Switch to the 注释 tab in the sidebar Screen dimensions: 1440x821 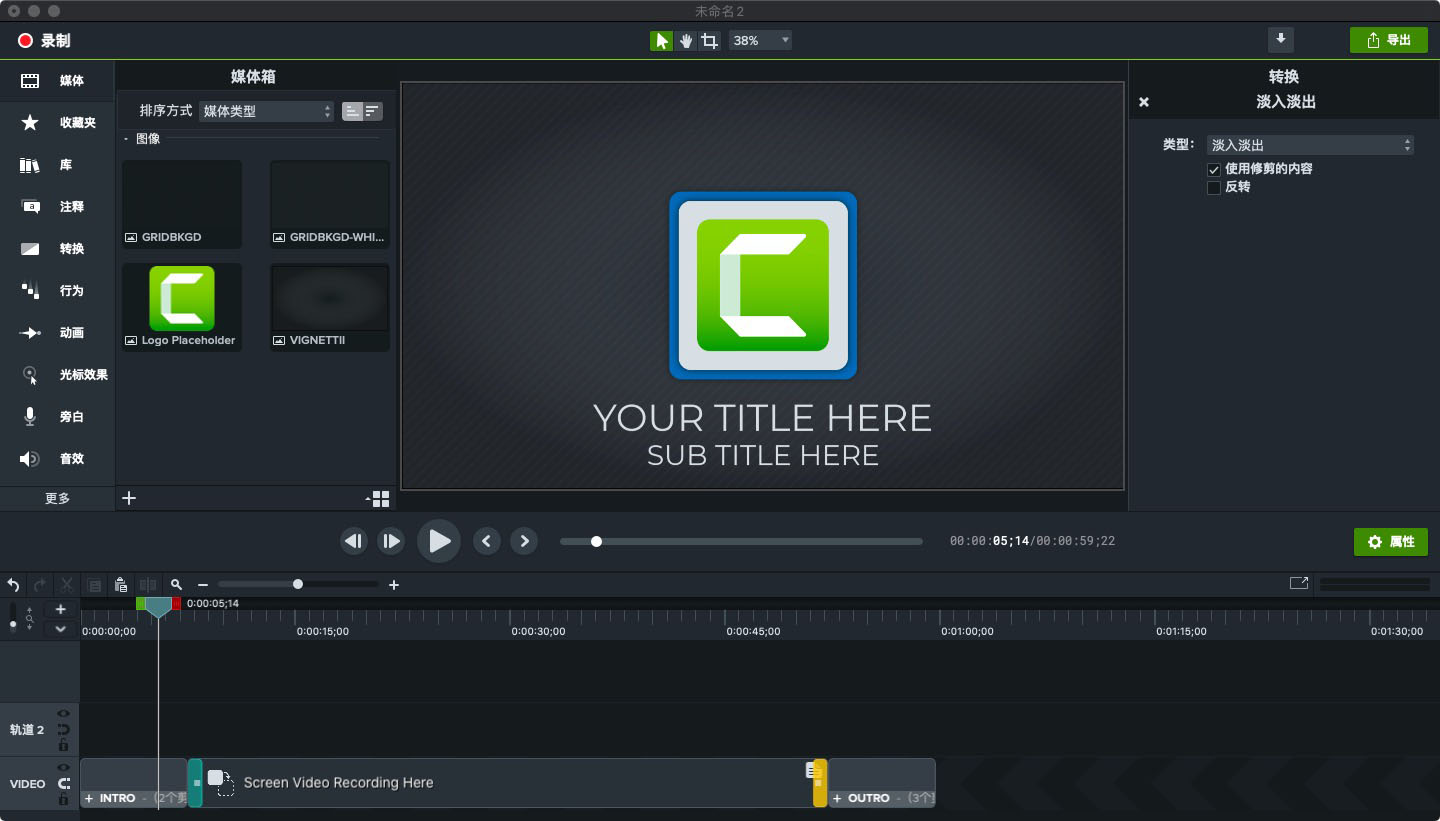[x=58, y=207]
